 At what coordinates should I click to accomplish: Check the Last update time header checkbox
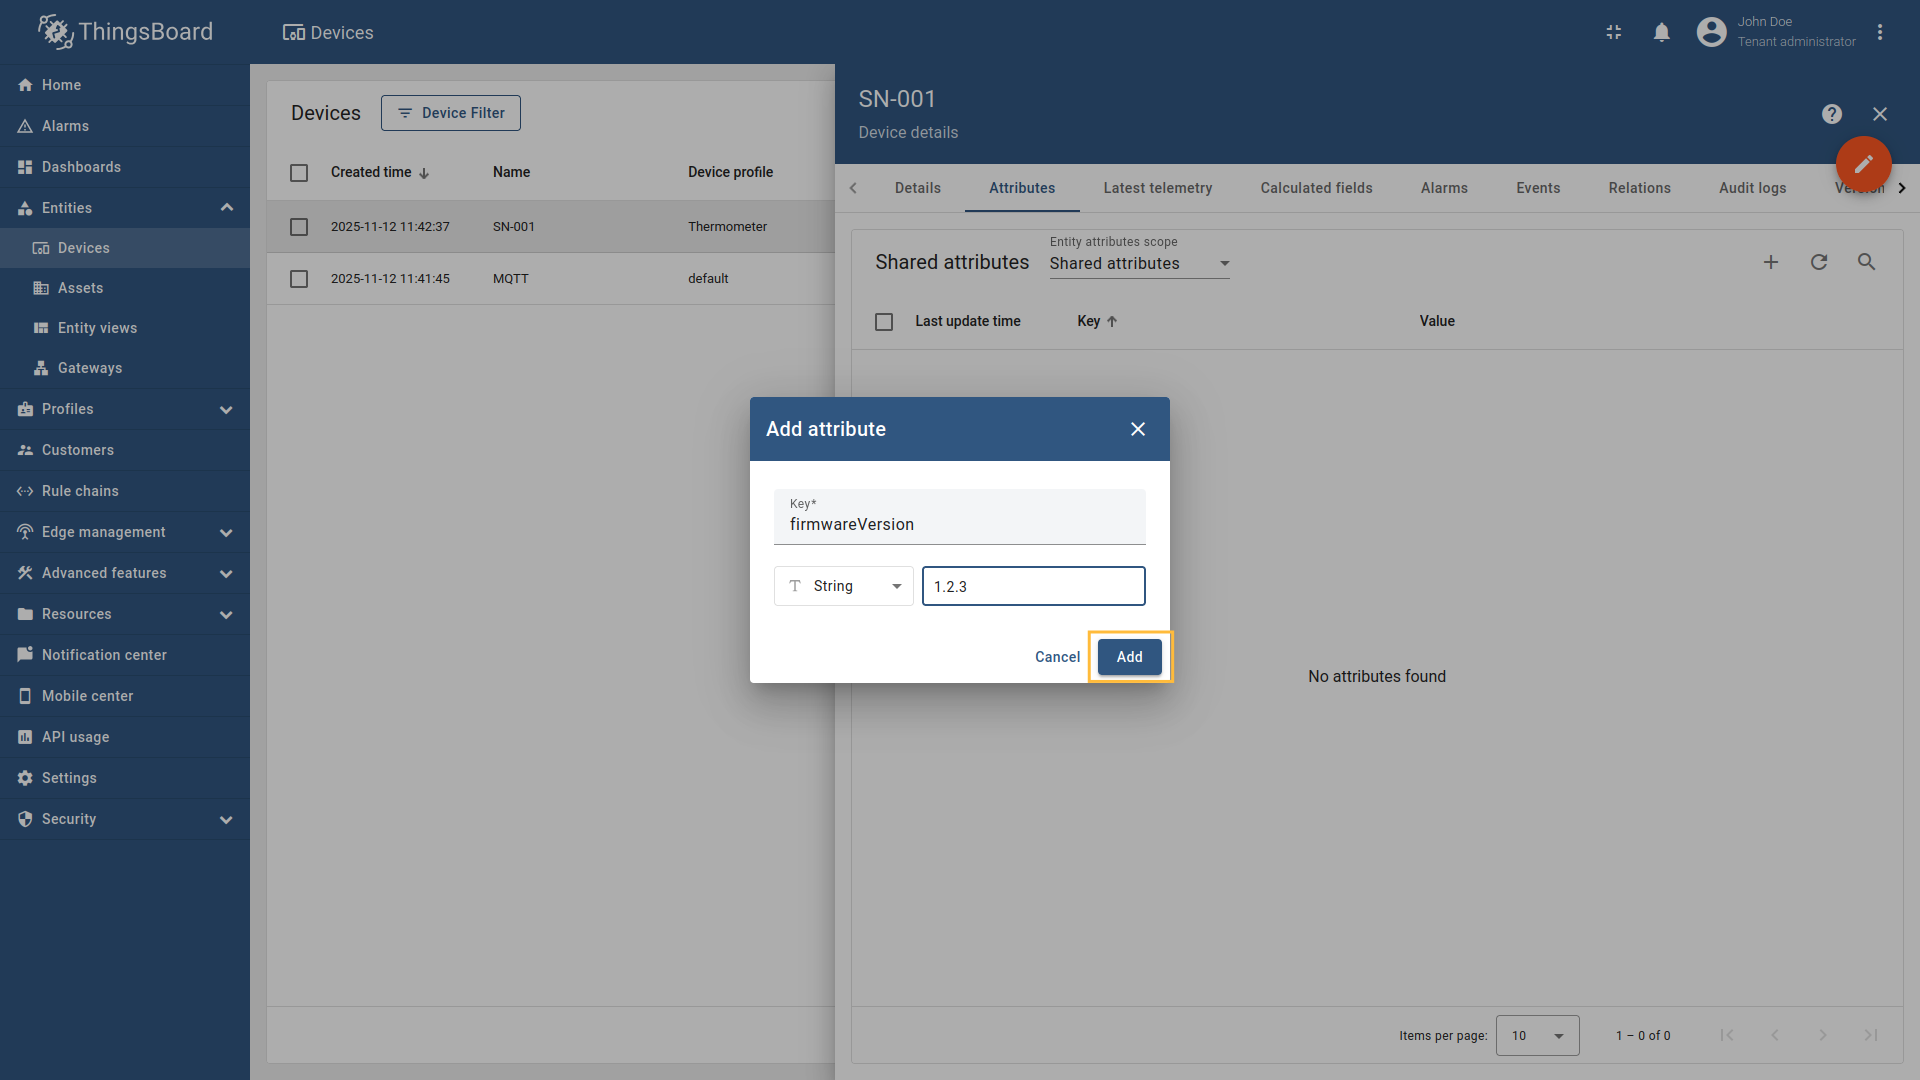point(883,321)
